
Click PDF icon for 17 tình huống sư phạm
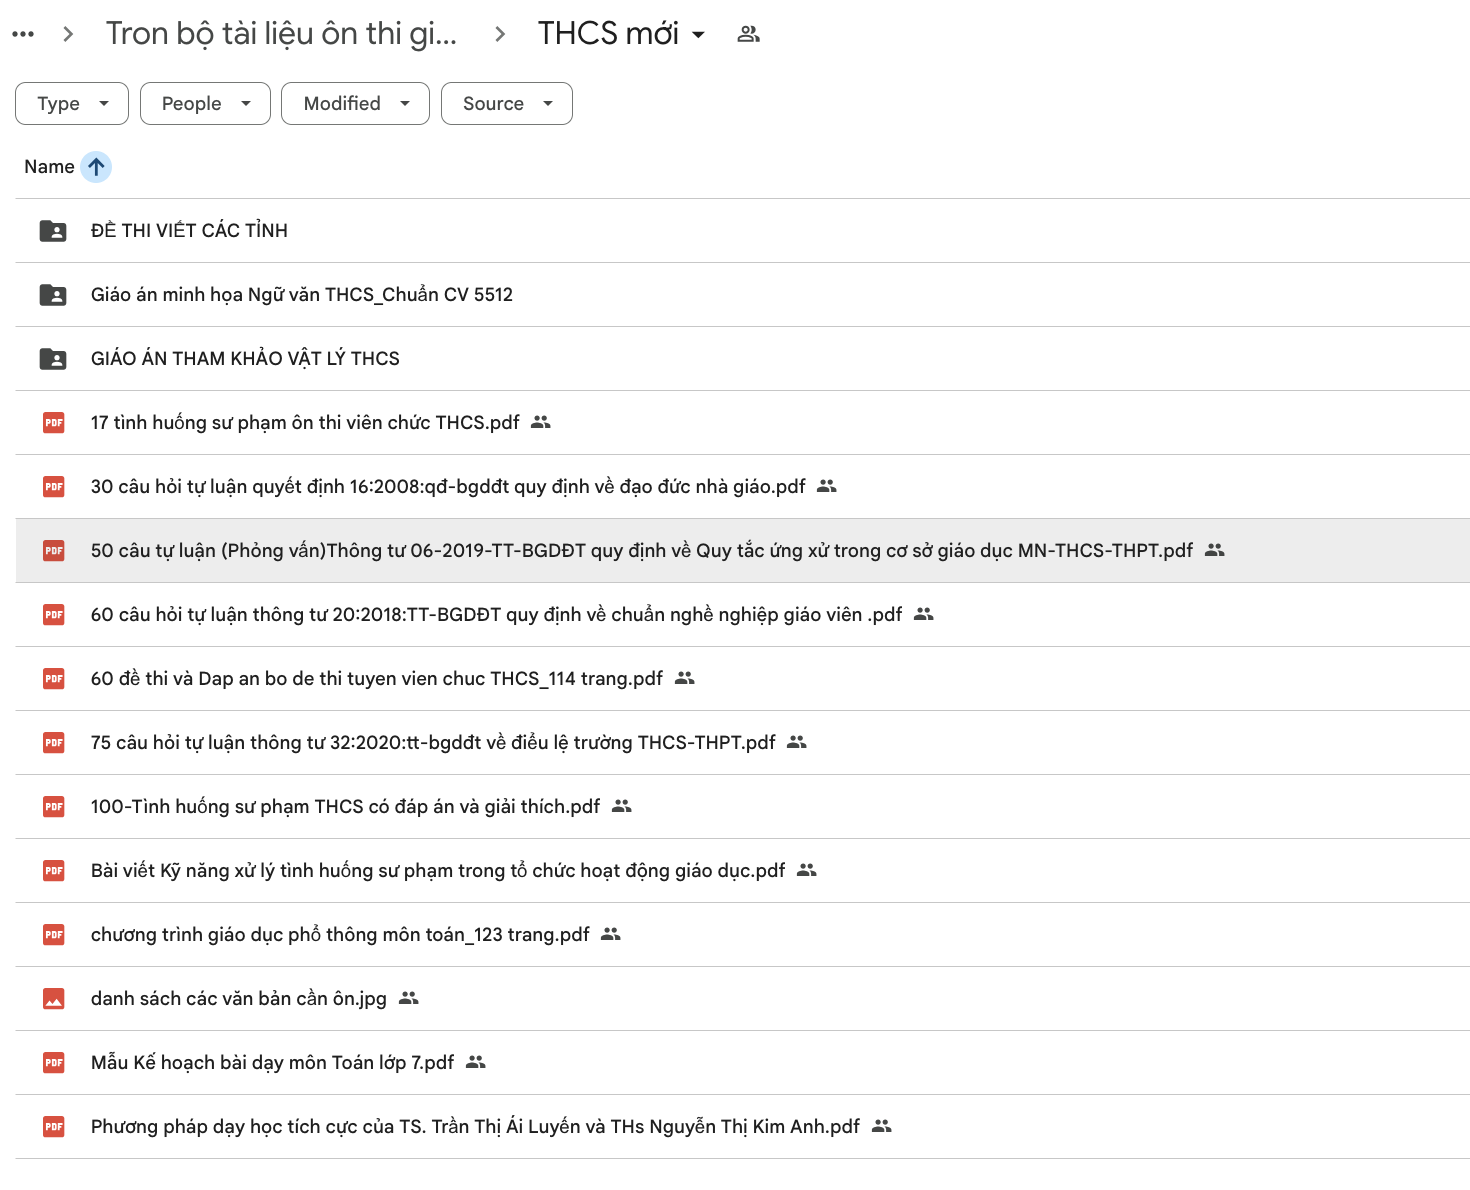(54, 423)
